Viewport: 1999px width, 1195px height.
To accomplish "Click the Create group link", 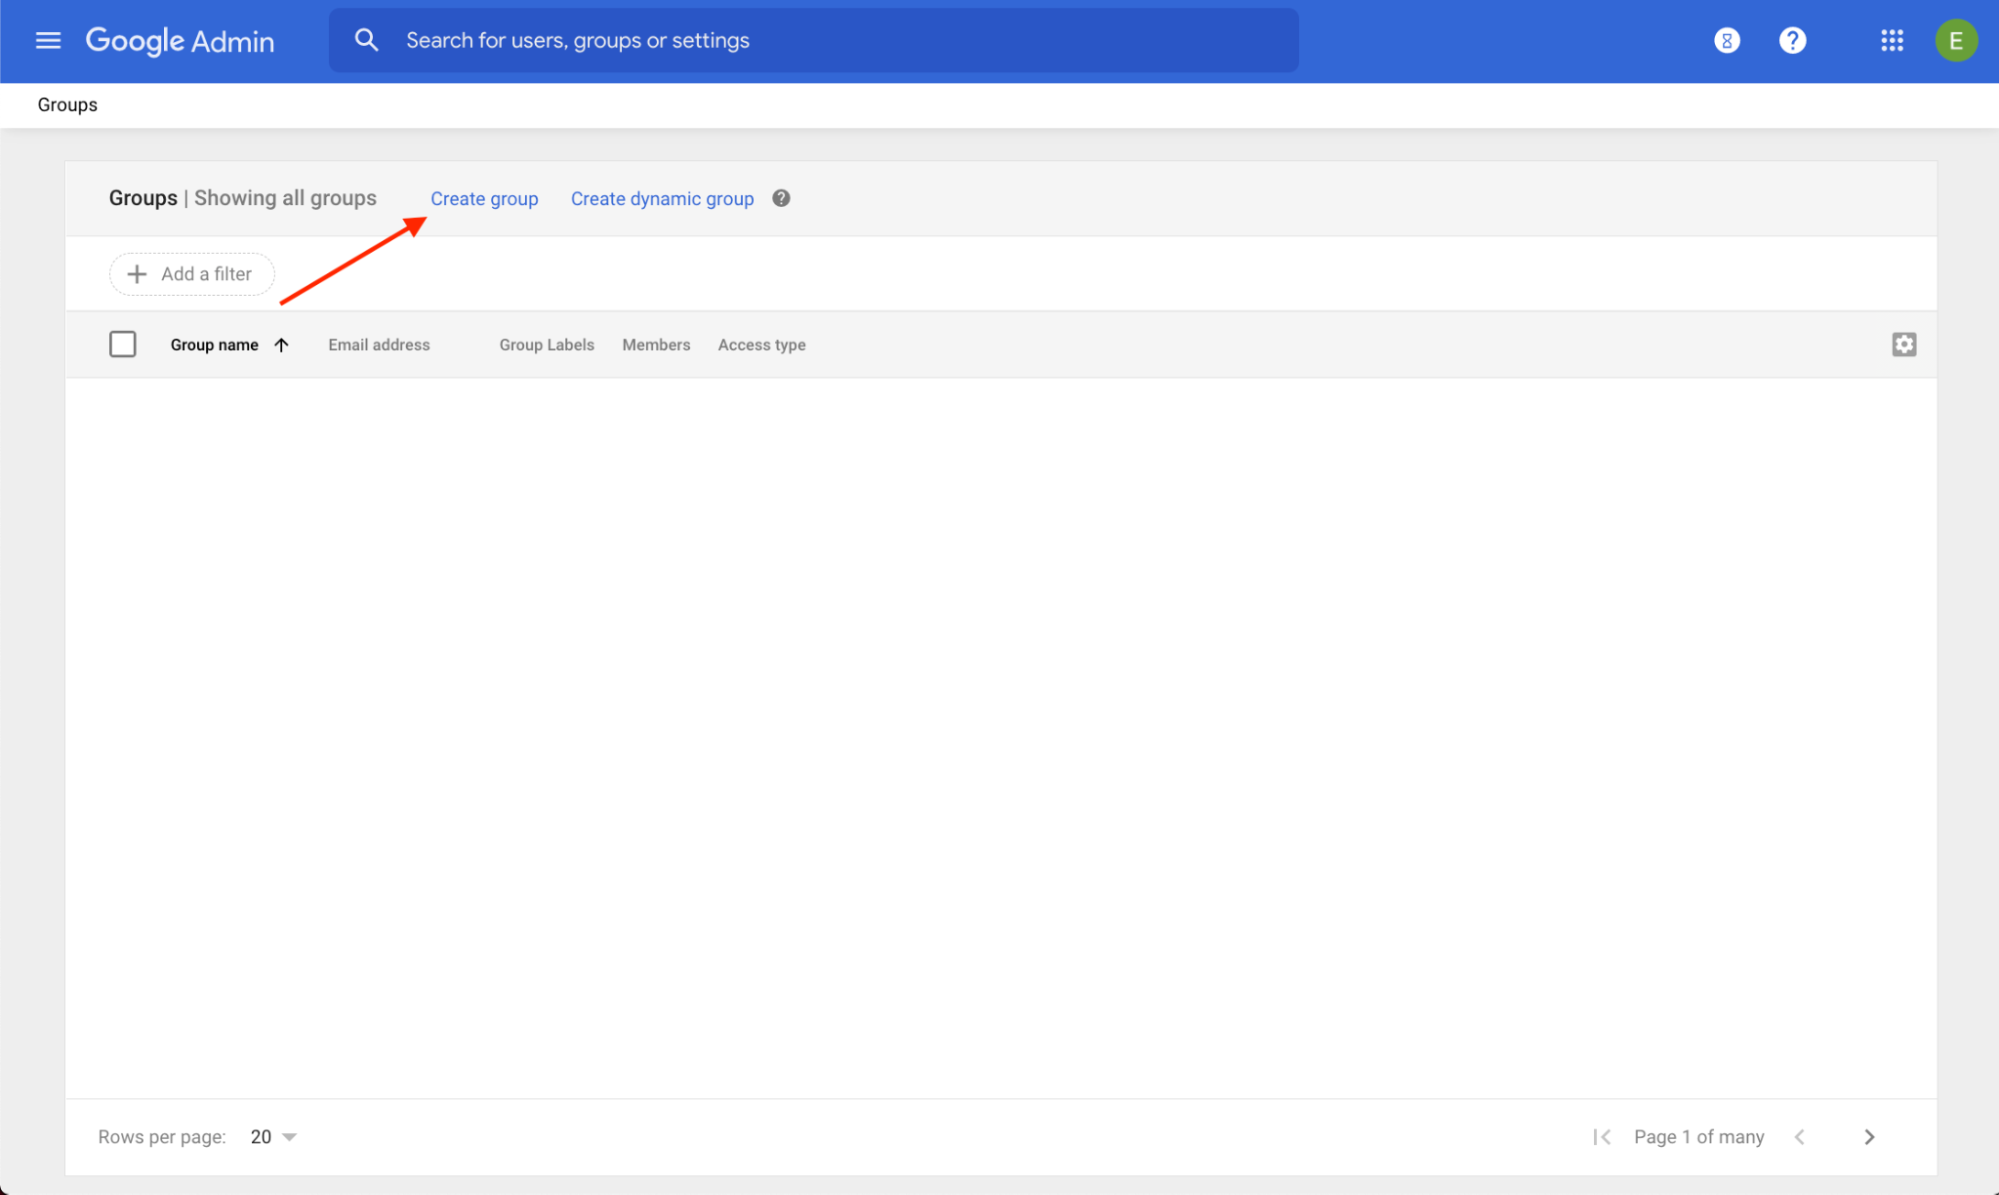I will pyautogui.click(x=484, y=198).
